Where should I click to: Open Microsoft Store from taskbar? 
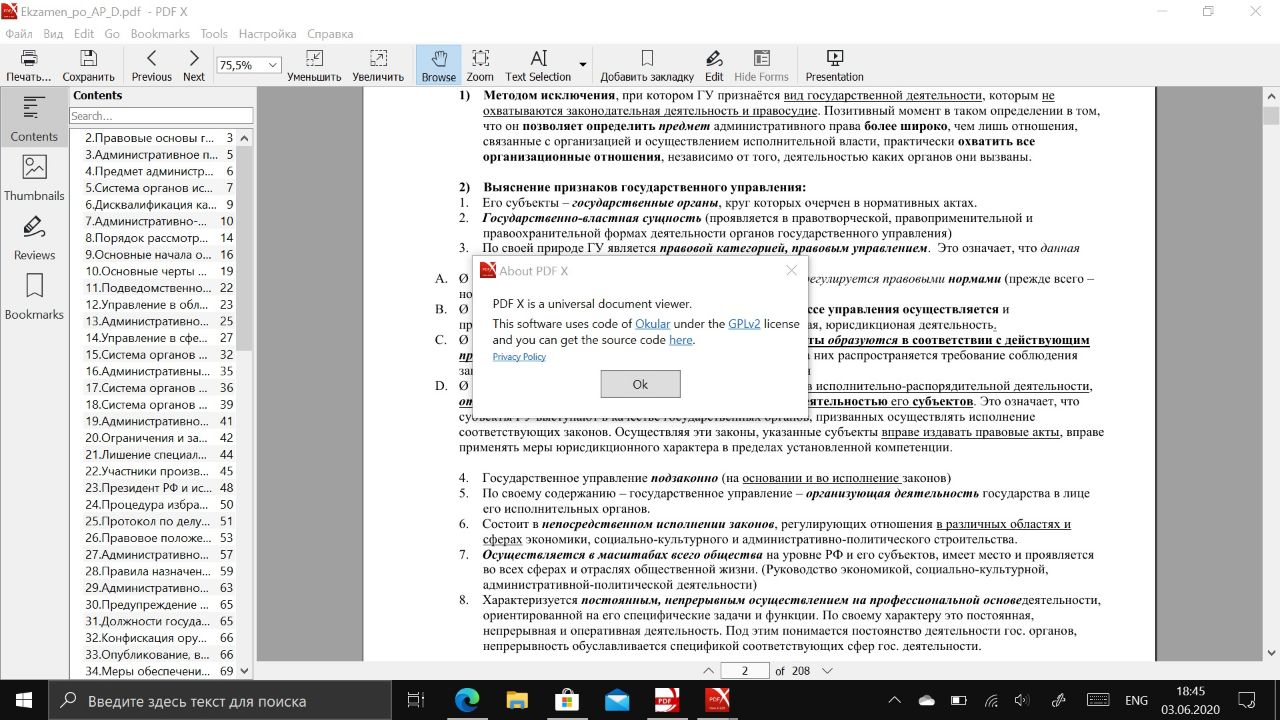(x=567, y=700)
